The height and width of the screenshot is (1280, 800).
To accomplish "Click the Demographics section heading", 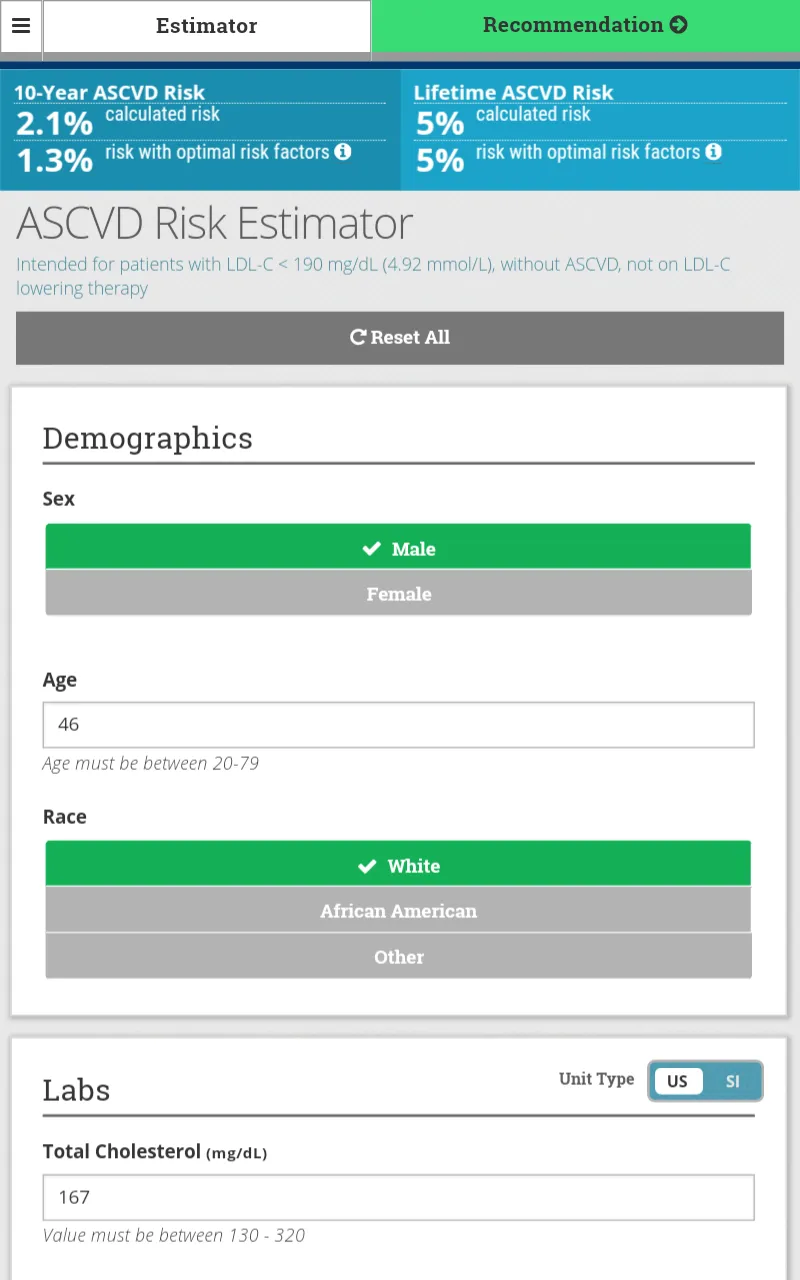I will coord(147,438).
